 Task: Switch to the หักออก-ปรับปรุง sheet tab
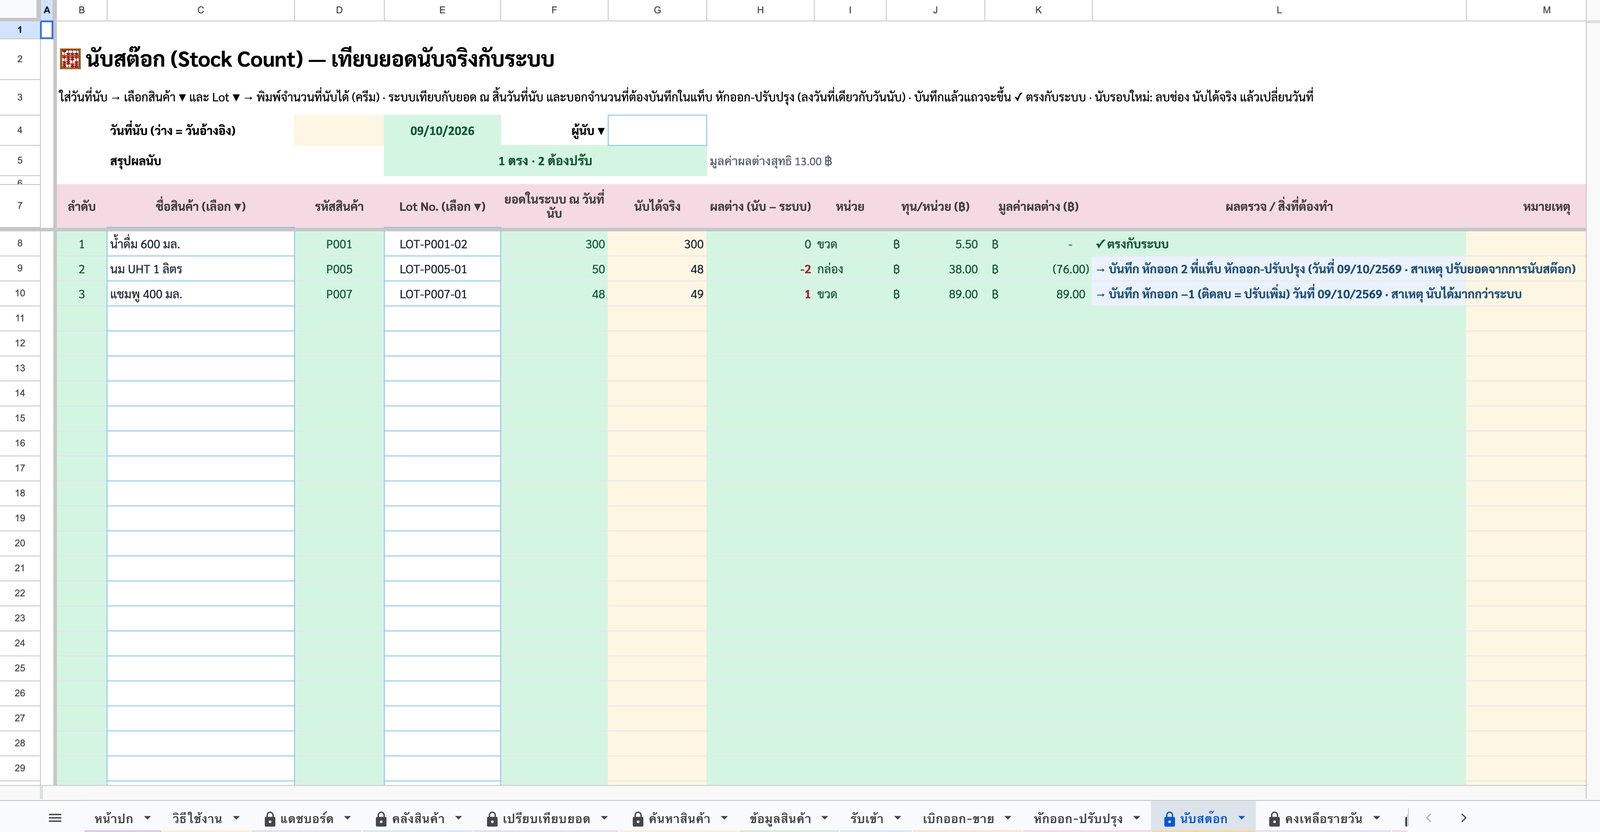(x=1078, y=818)
